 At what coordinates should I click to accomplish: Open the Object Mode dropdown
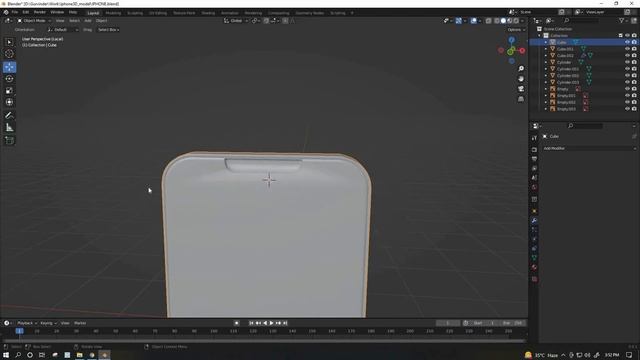(x=34, y=21)
